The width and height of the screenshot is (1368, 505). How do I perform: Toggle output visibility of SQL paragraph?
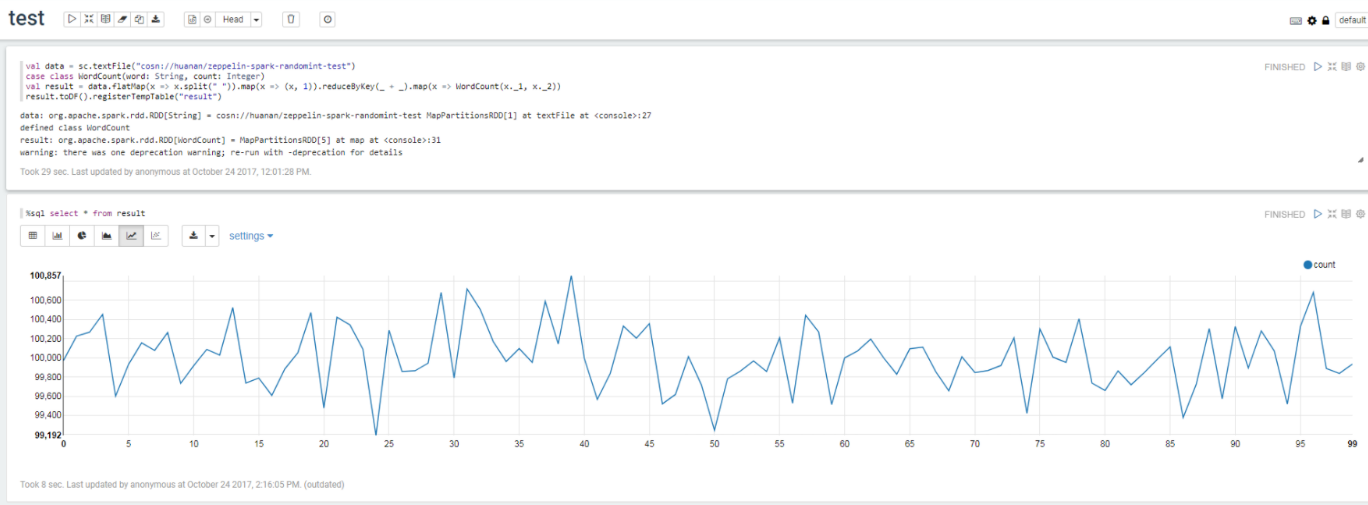point(1346,214)
